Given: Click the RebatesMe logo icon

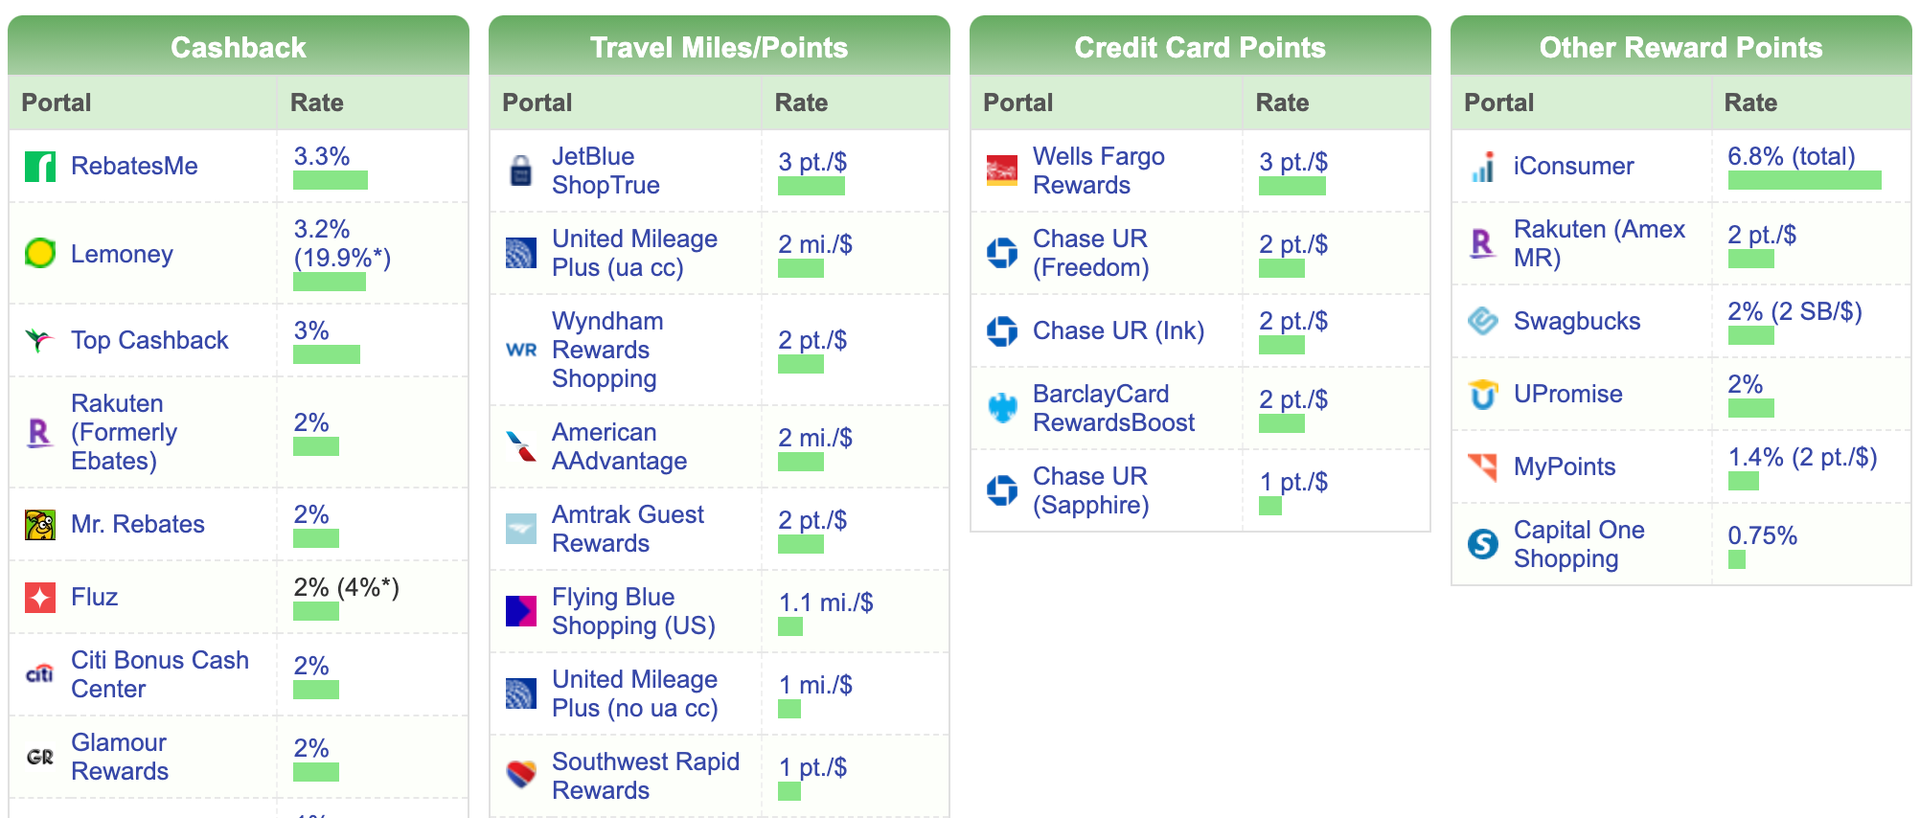Looking at the screenshot, I should (x=38, y=166).
